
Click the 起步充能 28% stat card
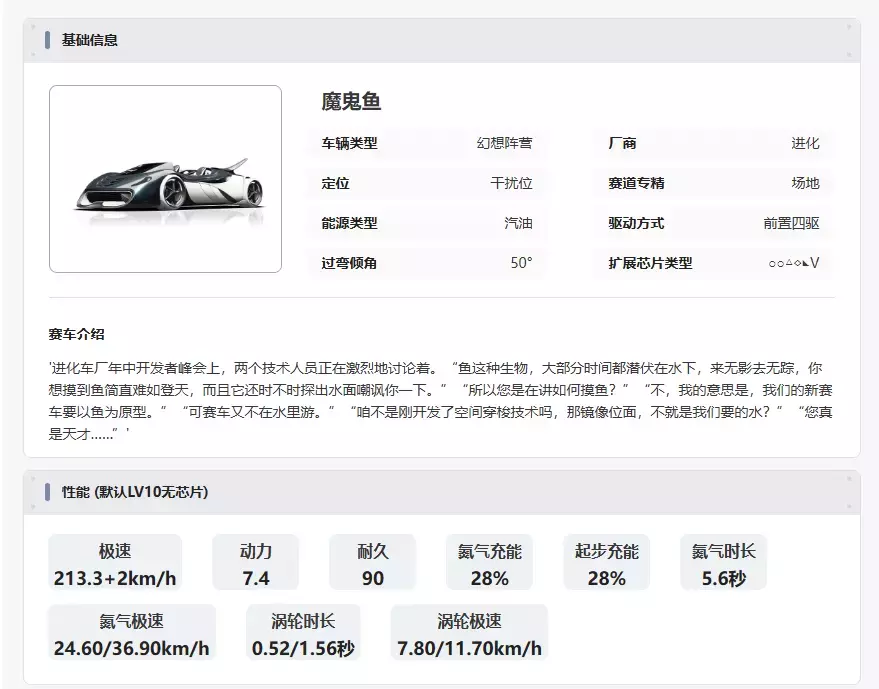point(606,564)
